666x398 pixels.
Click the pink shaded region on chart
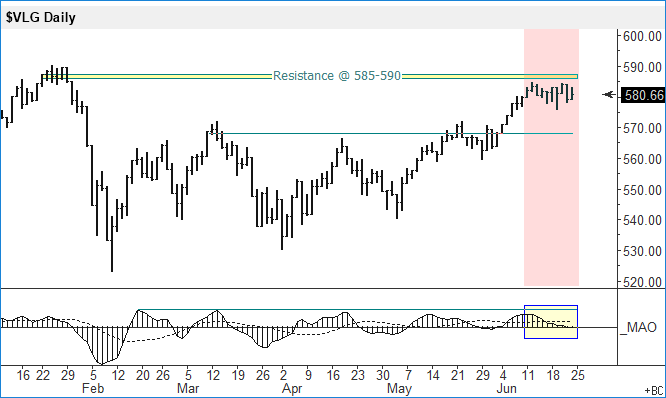tap(551, 158)
